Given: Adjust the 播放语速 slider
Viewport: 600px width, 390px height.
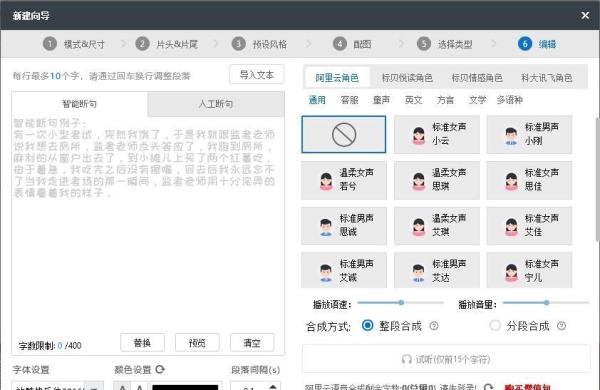Looking at the screenshot, I should click(401, 303).
